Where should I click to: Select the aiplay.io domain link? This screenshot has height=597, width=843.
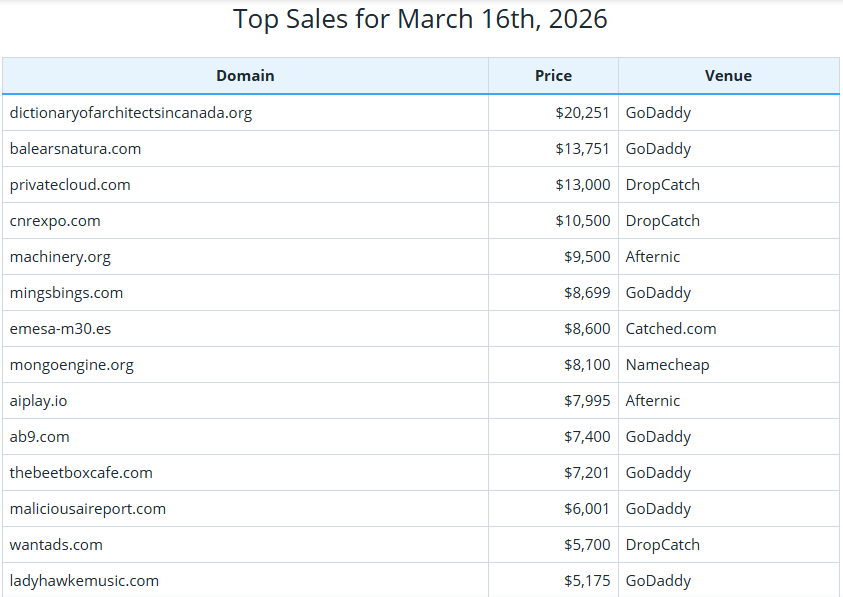[x=37, y=400]
